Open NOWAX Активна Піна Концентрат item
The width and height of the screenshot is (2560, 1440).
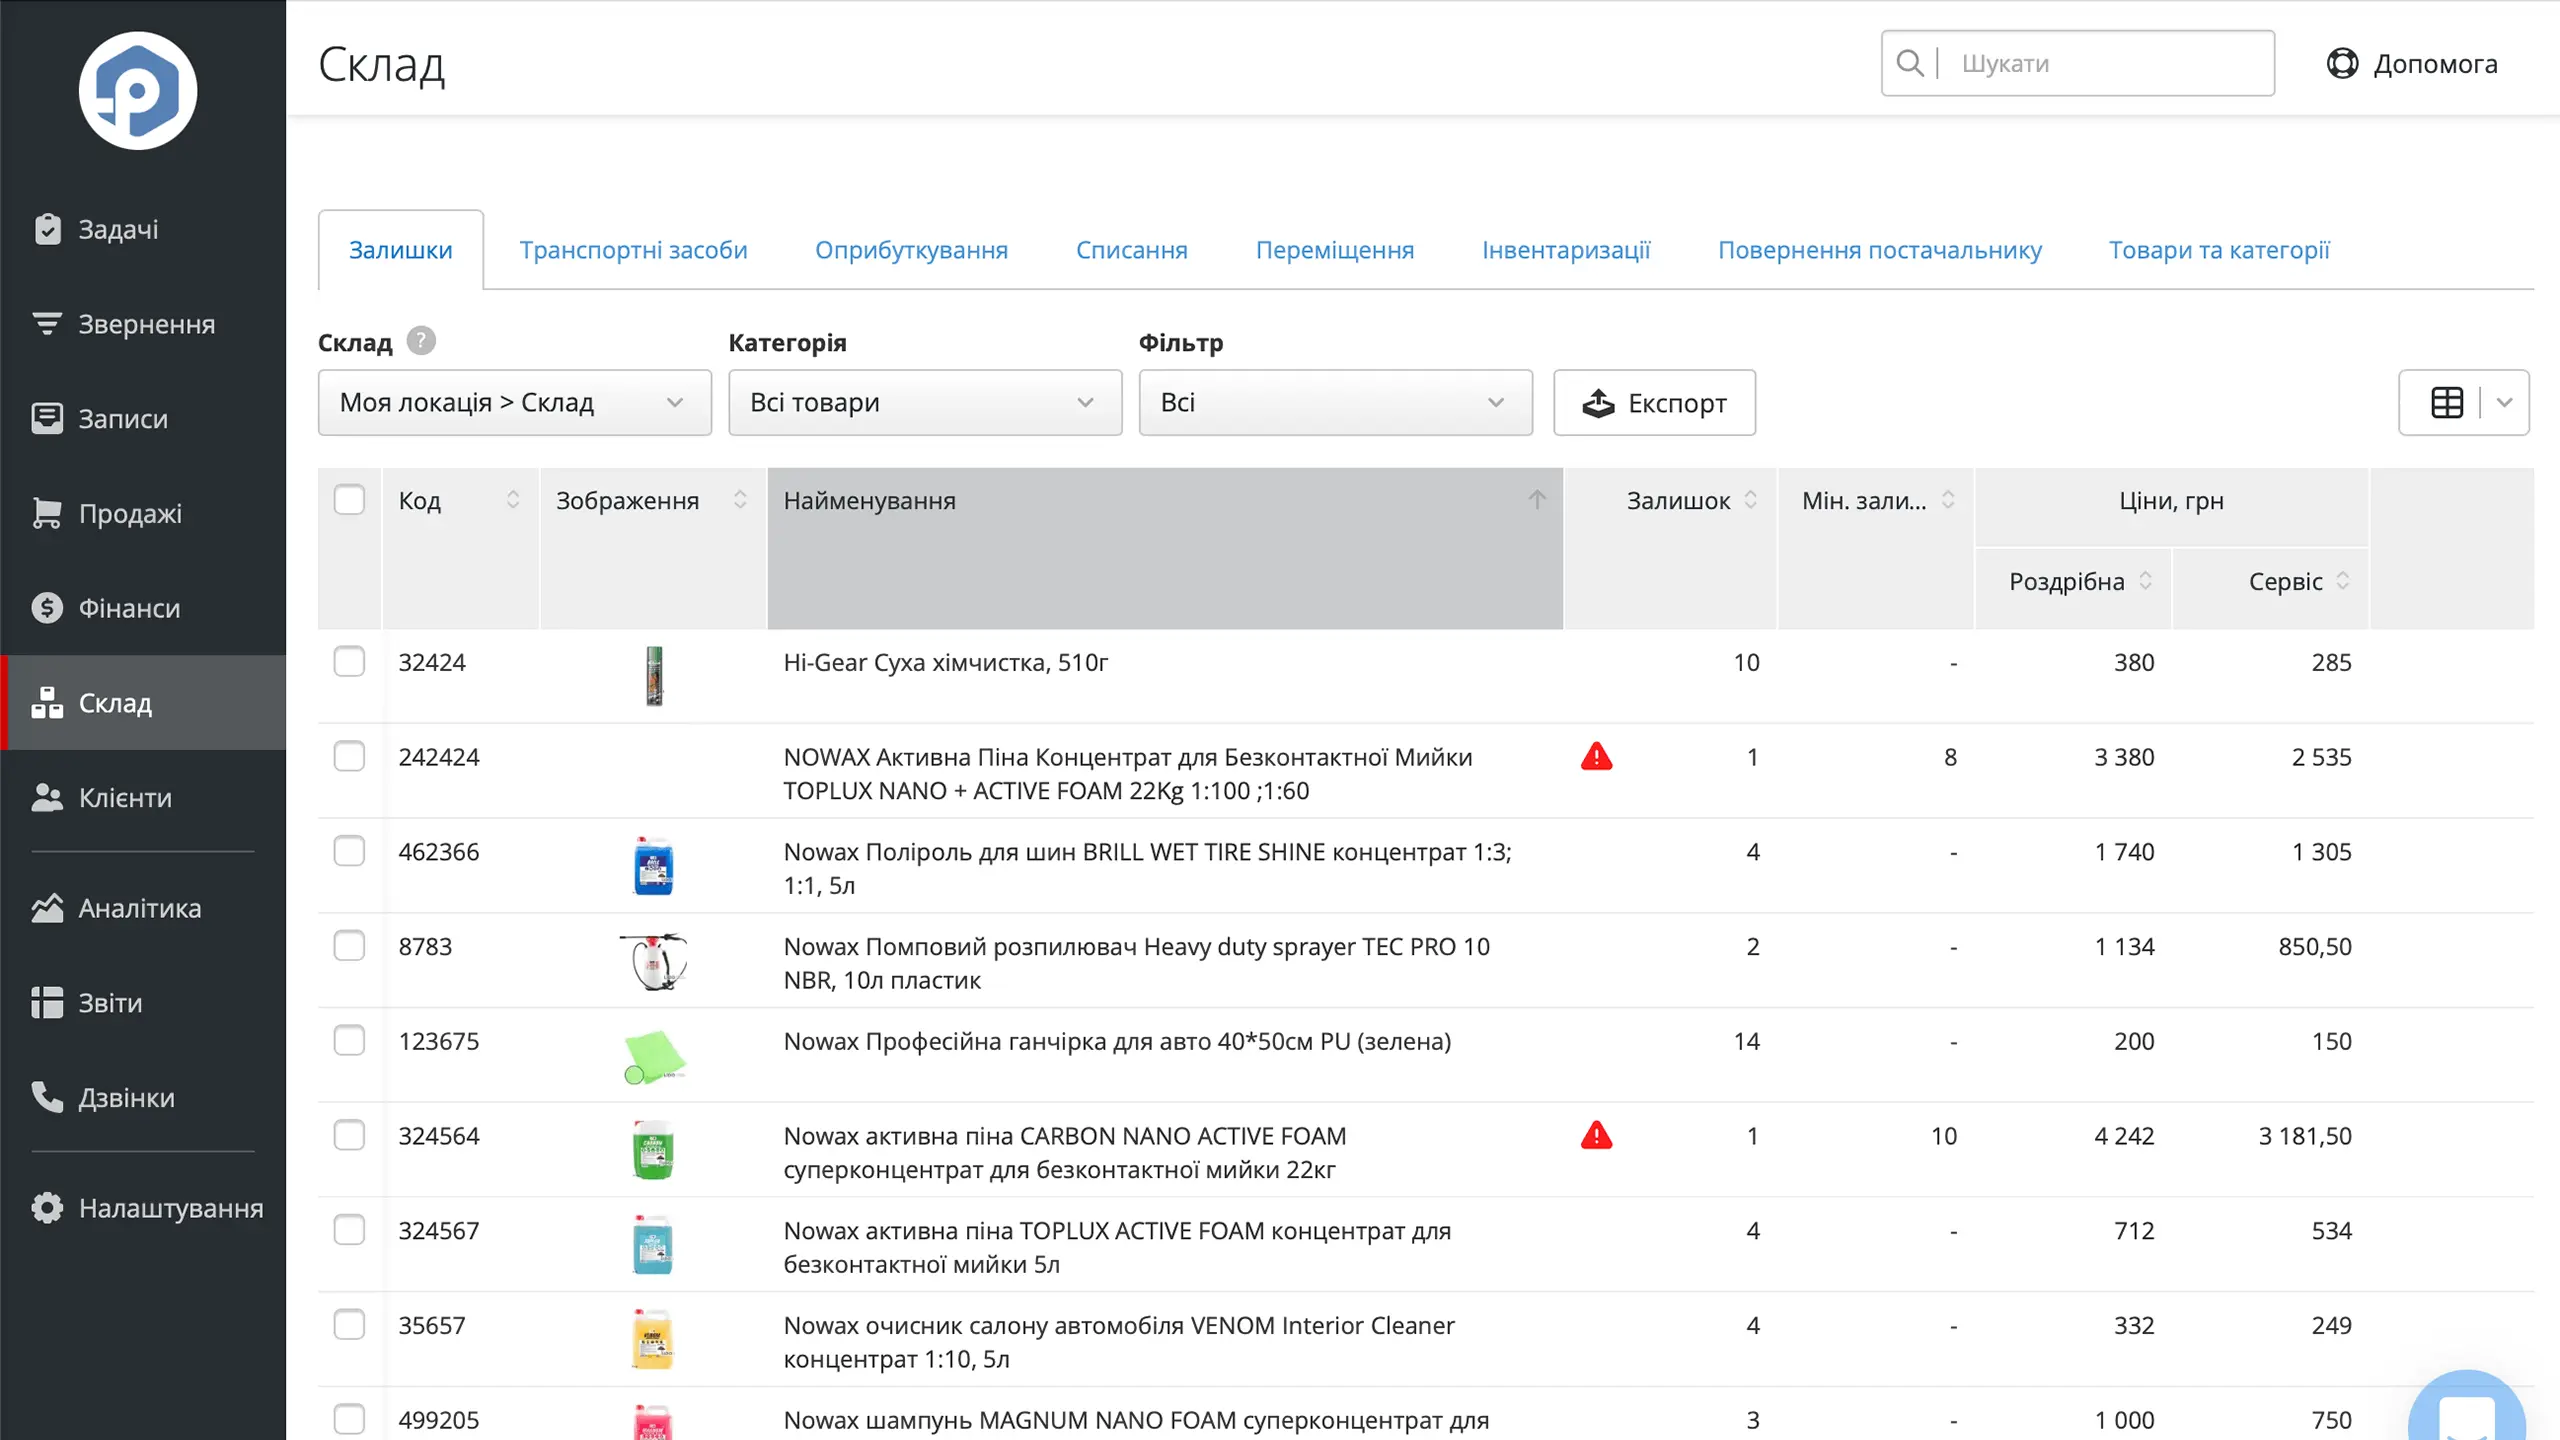coord(1128,774)
